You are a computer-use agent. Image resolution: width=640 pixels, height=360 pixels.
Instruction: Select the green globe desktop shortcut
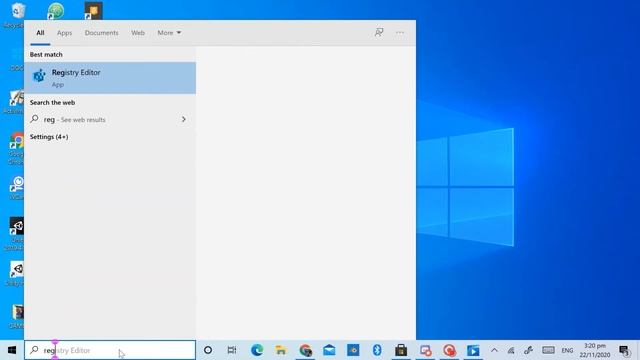pos(56,11)
